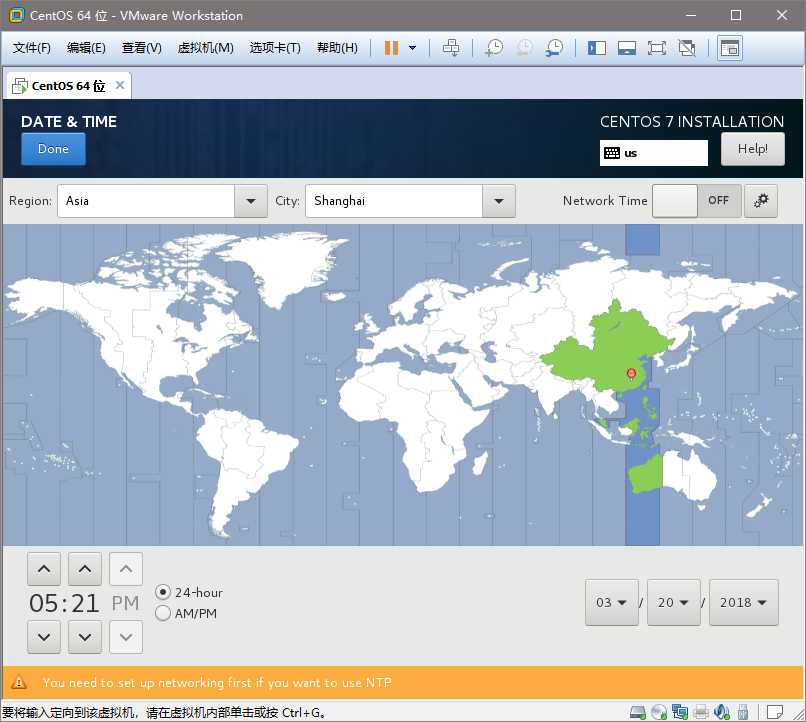Viewport: 806px width, 722px height.
Task: Click the send Ctrl+Alt+Del toolbar icon
Action: point(451,48)
